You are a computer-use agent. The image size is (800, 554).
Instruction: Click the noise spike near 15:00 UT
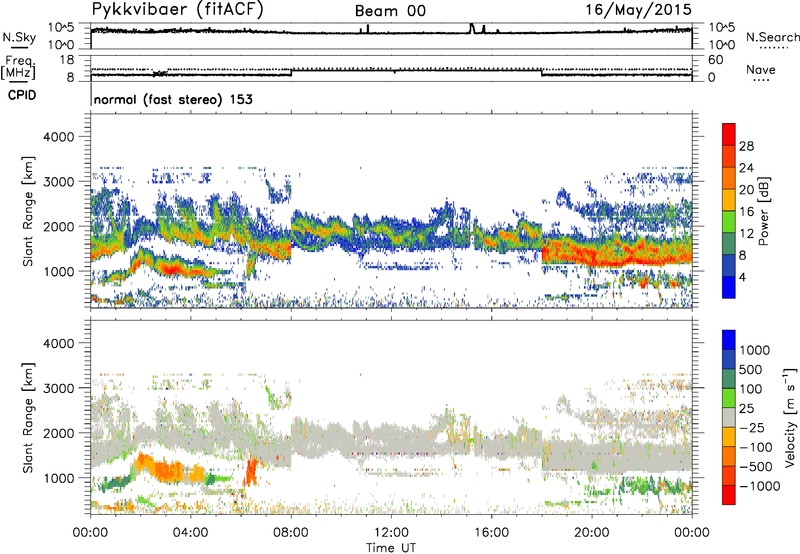click(472, 28)
